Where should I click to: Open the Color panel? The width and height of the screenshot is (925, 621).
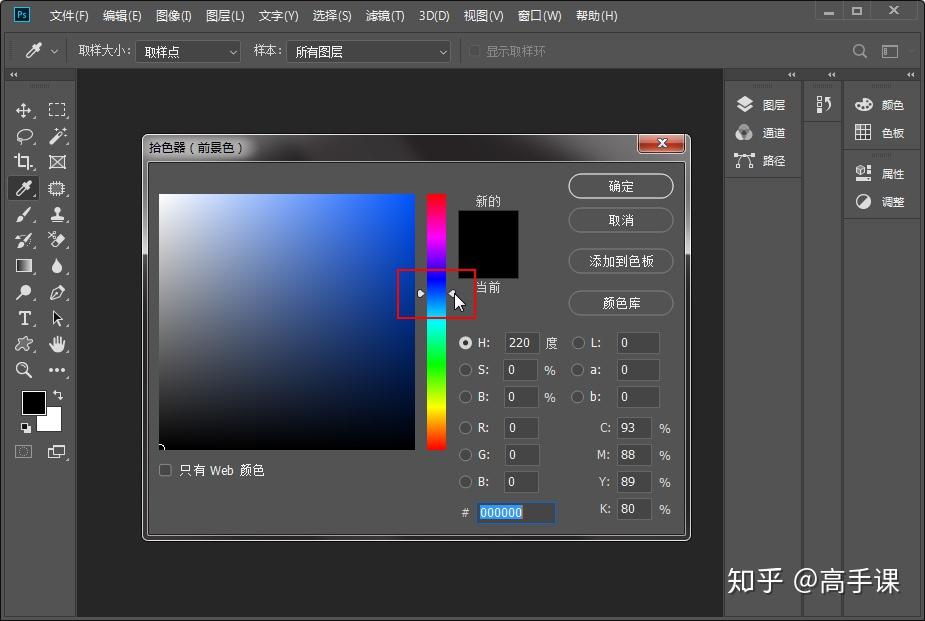880,105
